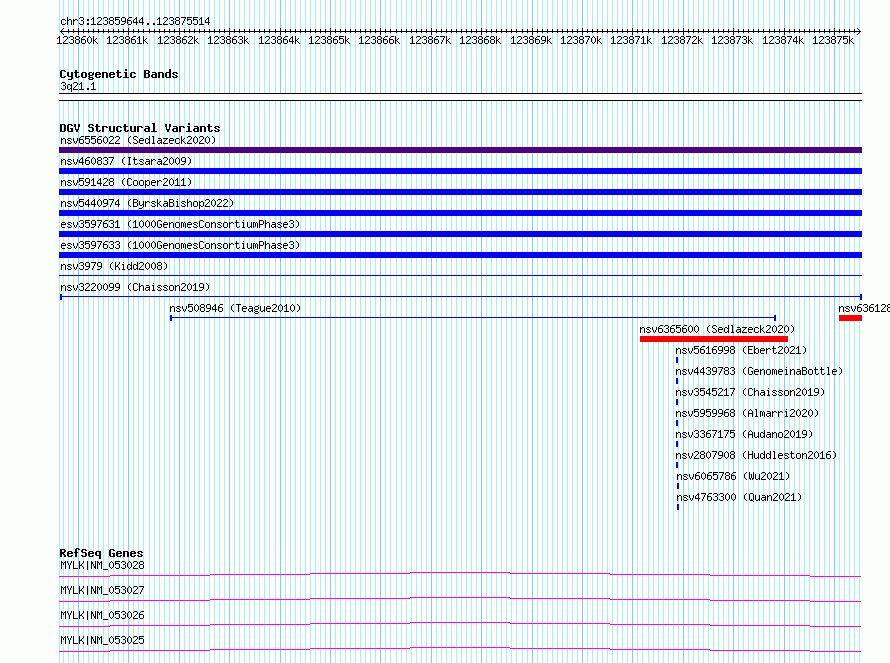This screenshot has width=890, height=663.
Task: Pick the 123863k scale label
Action: [x=228, y=40]
